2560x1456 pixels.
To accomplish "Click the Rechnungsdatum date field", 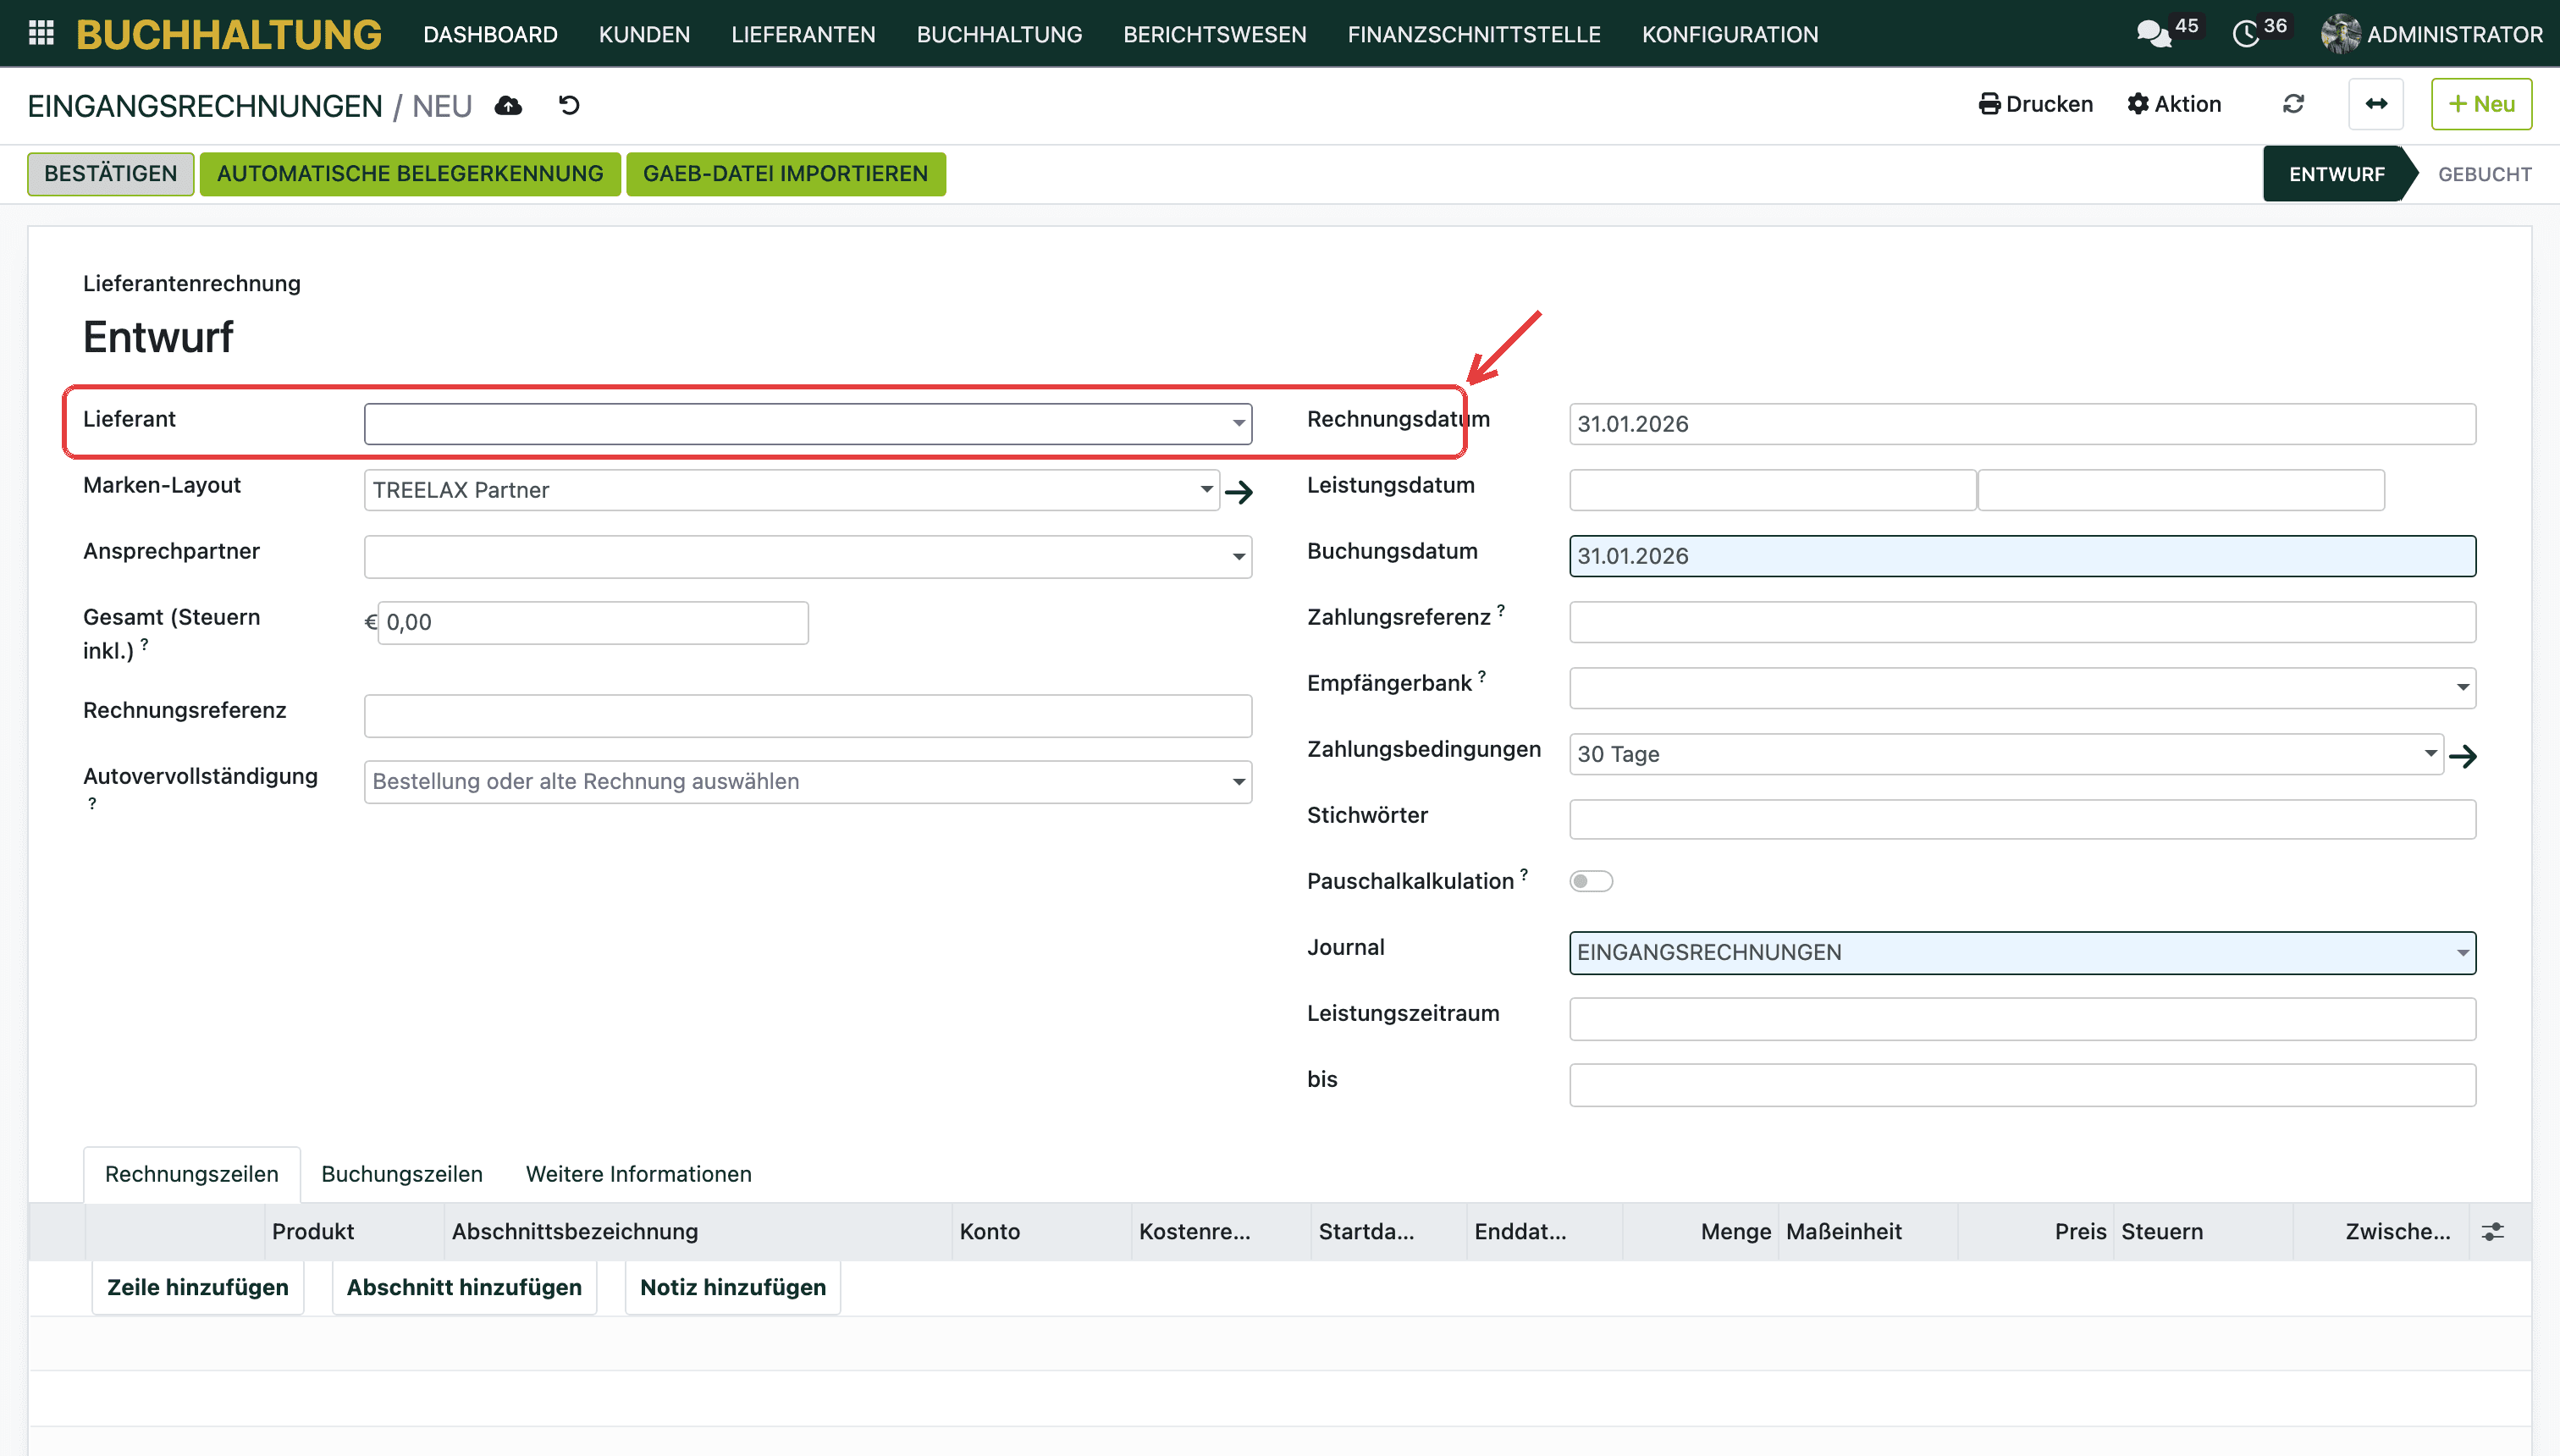I will (2023, 424).
